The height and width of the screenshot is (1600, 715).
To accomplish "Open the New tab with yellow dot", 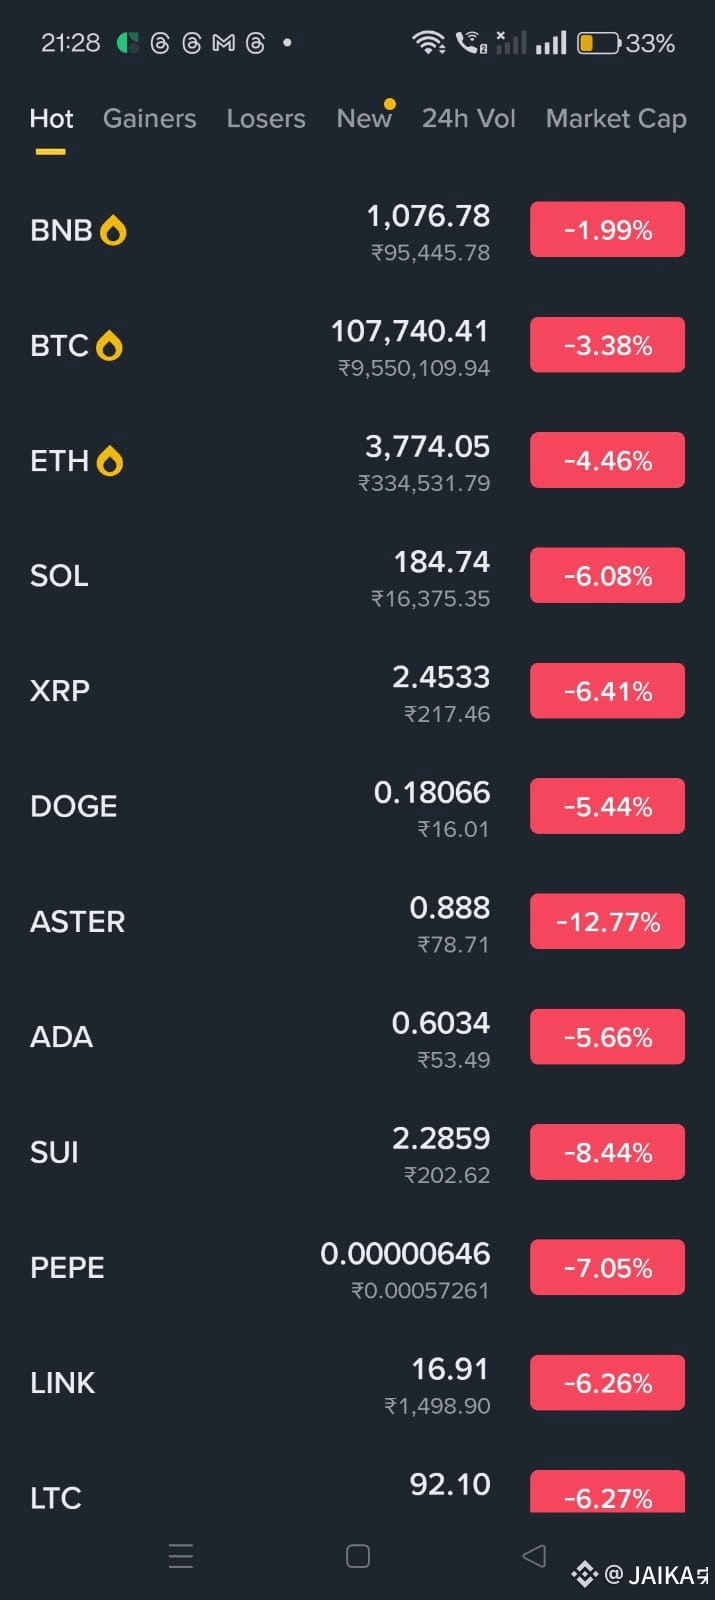I will tap(365, 118).
